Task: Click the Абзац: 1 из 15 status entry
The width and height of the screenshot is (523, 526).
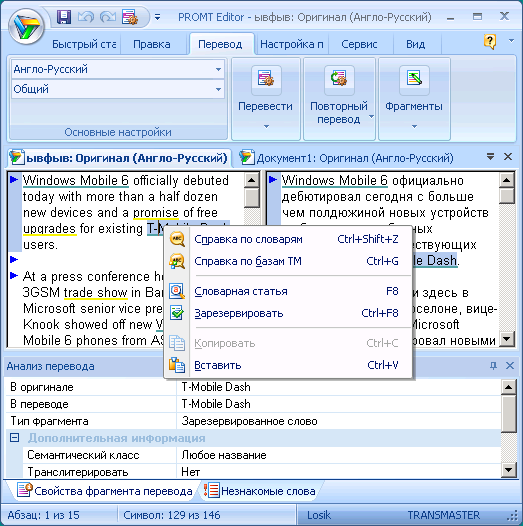Action: coord(44,515)
